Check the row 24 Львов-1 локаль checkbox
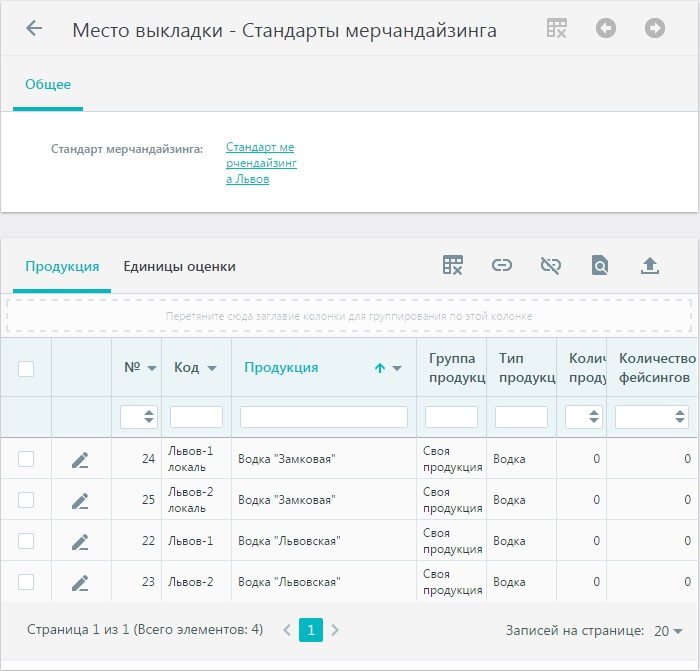Image resolution: width=700 pixels, height=671 pixels. [x=26, y=458]
